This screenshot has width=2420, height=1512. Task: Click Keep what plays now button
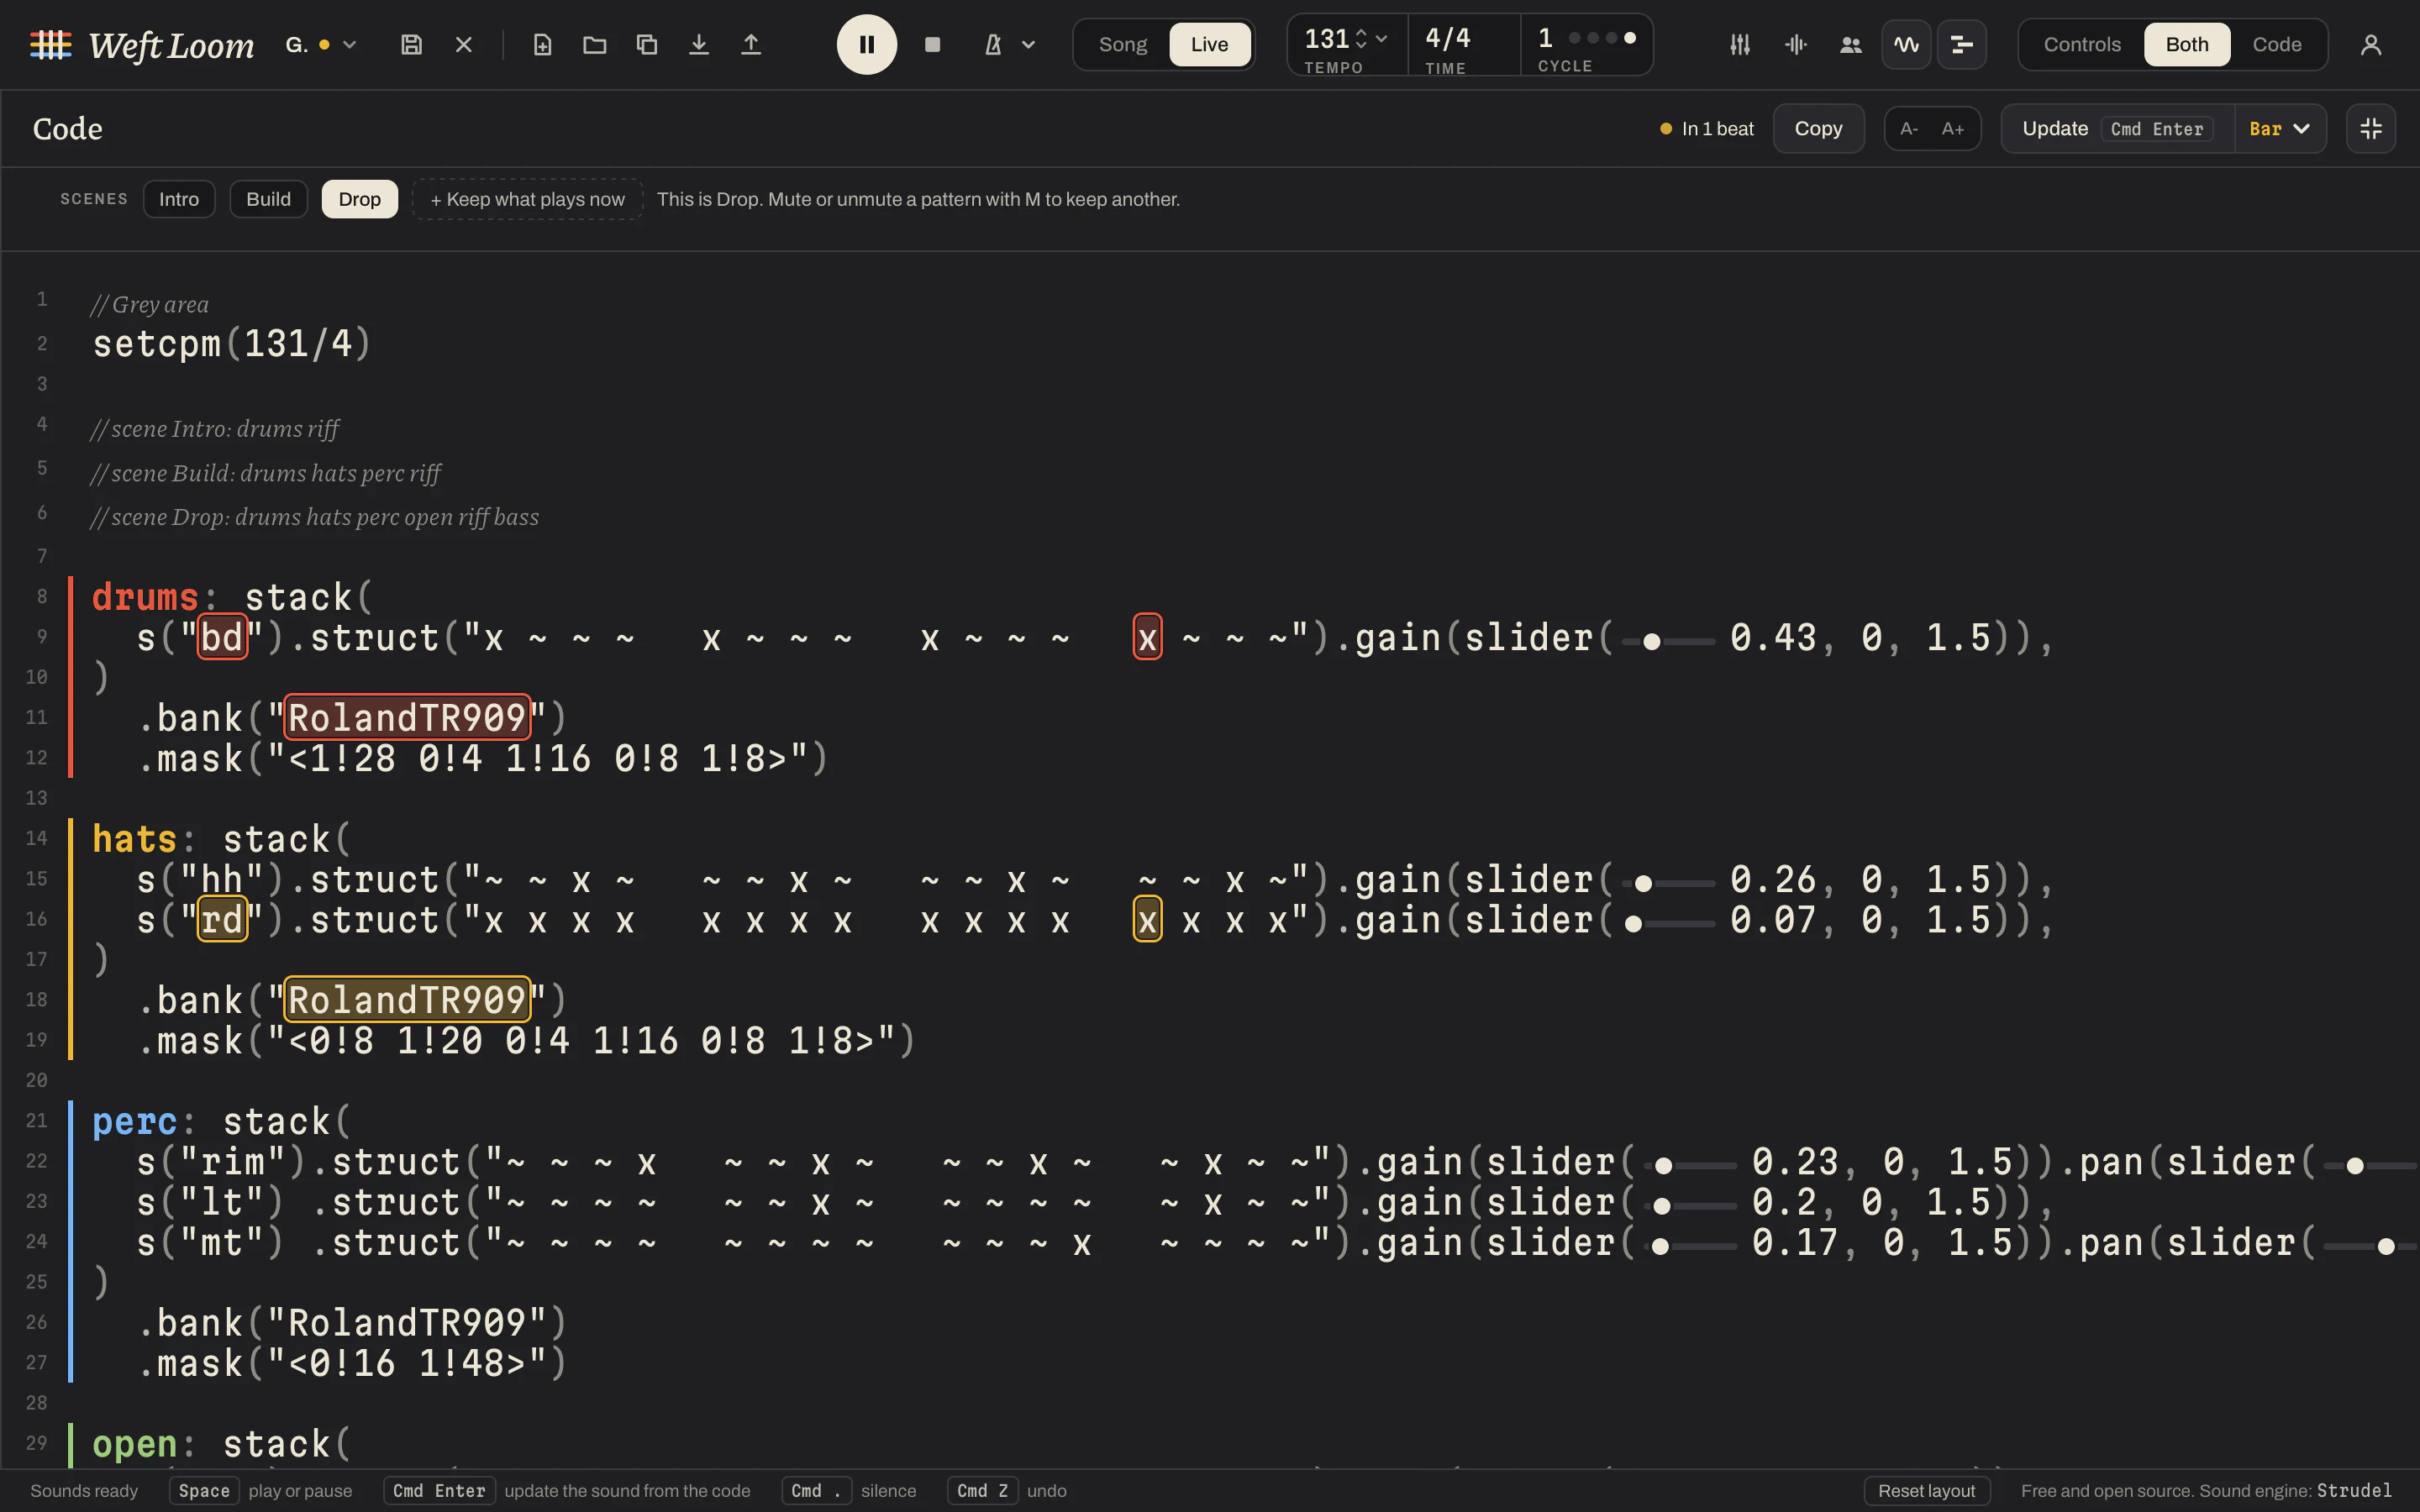coord(527,199)
